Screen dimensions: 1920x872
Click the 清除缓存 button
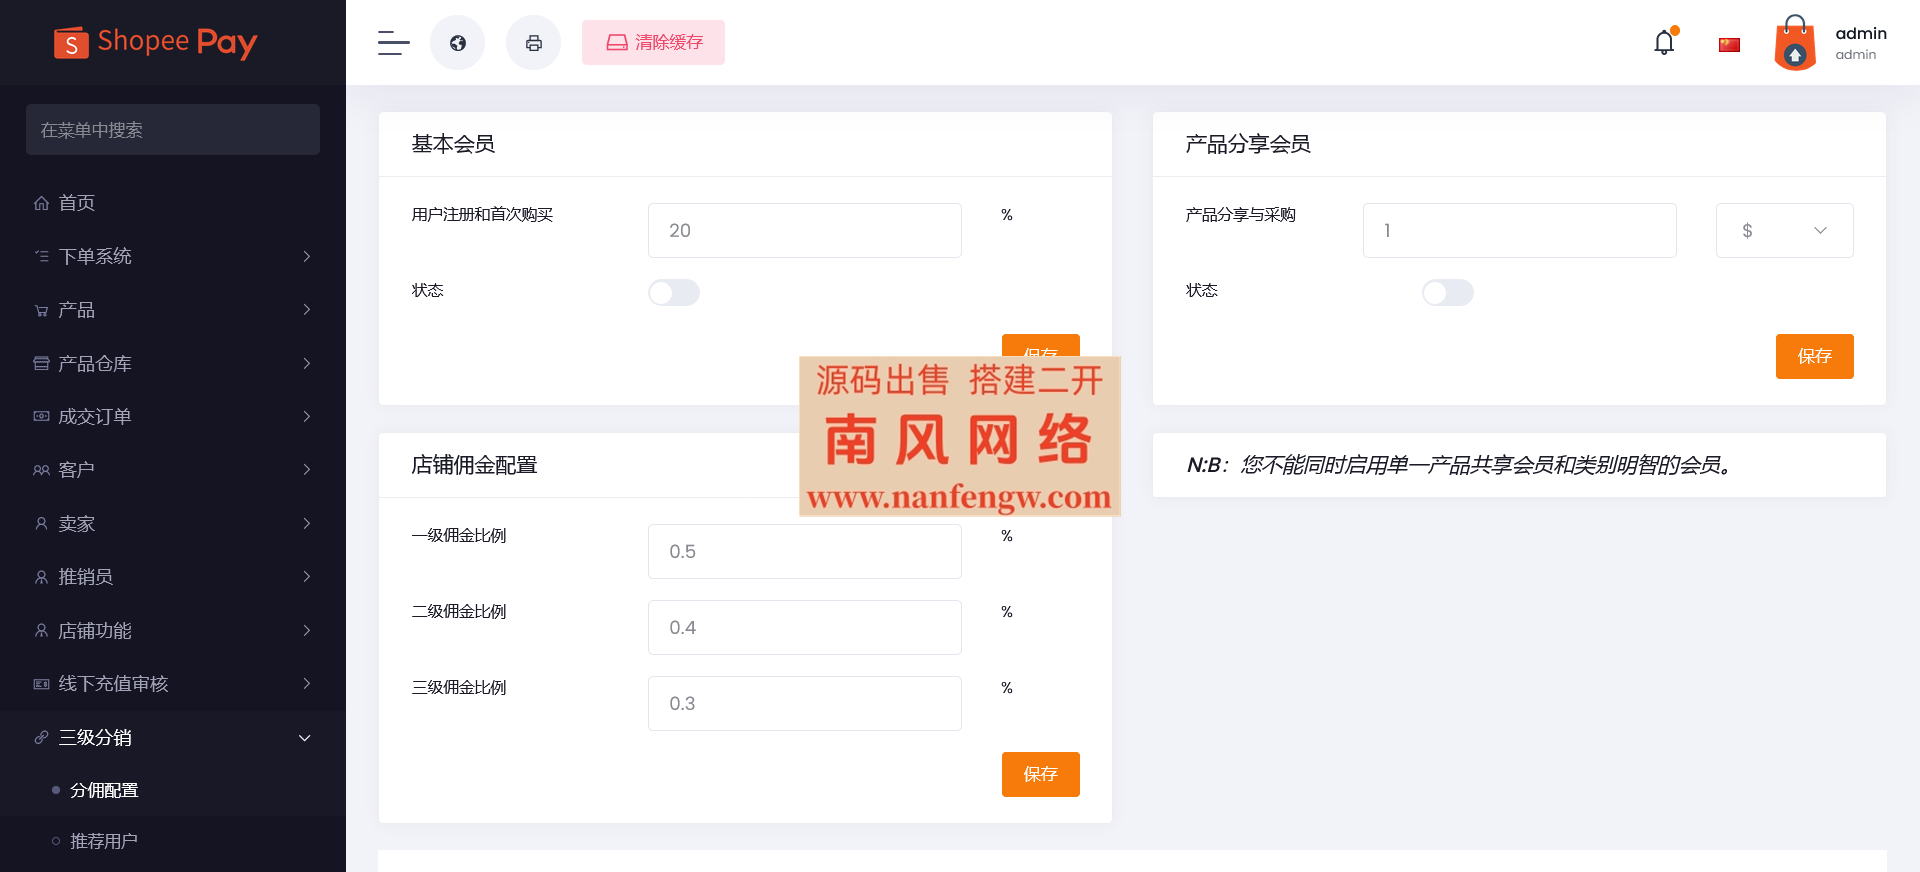point(653,43)
